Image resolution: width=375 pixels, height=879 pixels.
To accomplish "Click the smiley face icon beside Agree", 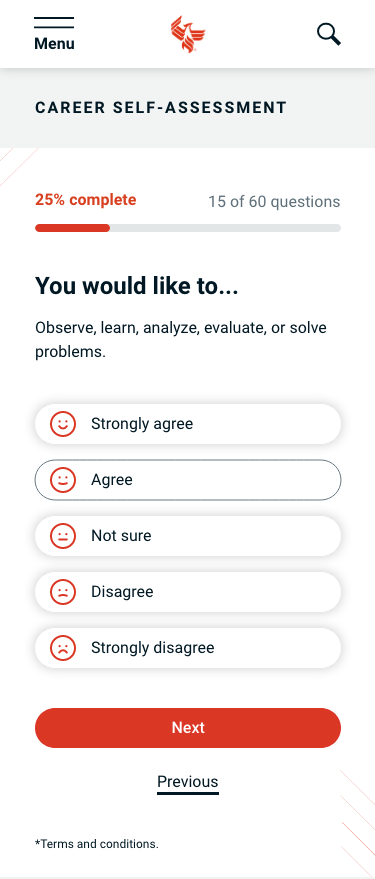I will [x=63, y=480].
